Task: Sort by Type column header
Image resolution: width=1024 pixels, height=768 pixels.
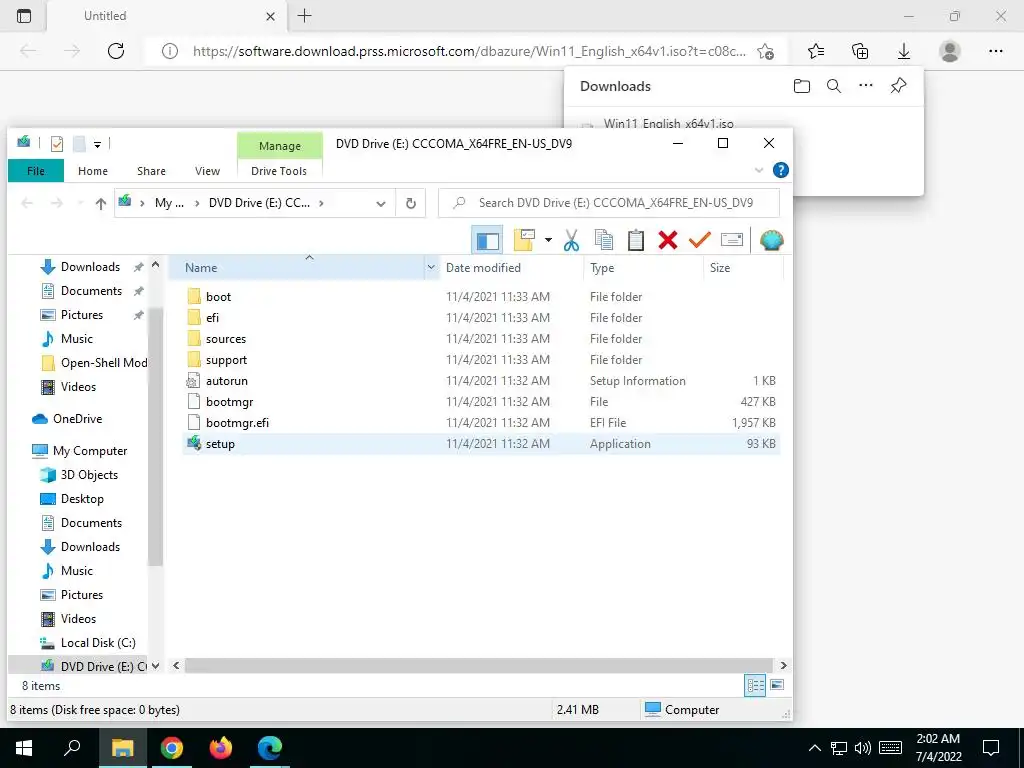Action: pyautogui.click(x=643, y=268)
